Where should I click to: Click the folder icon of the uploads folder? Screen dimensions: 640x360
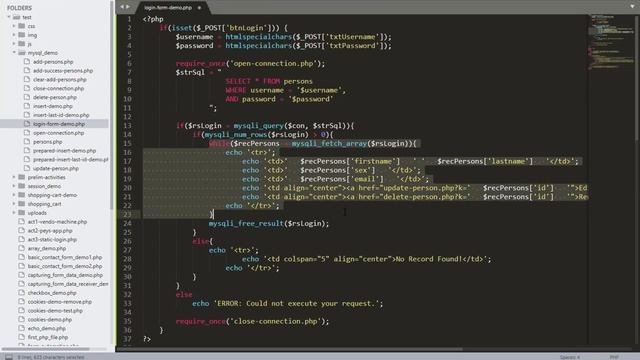22,213
